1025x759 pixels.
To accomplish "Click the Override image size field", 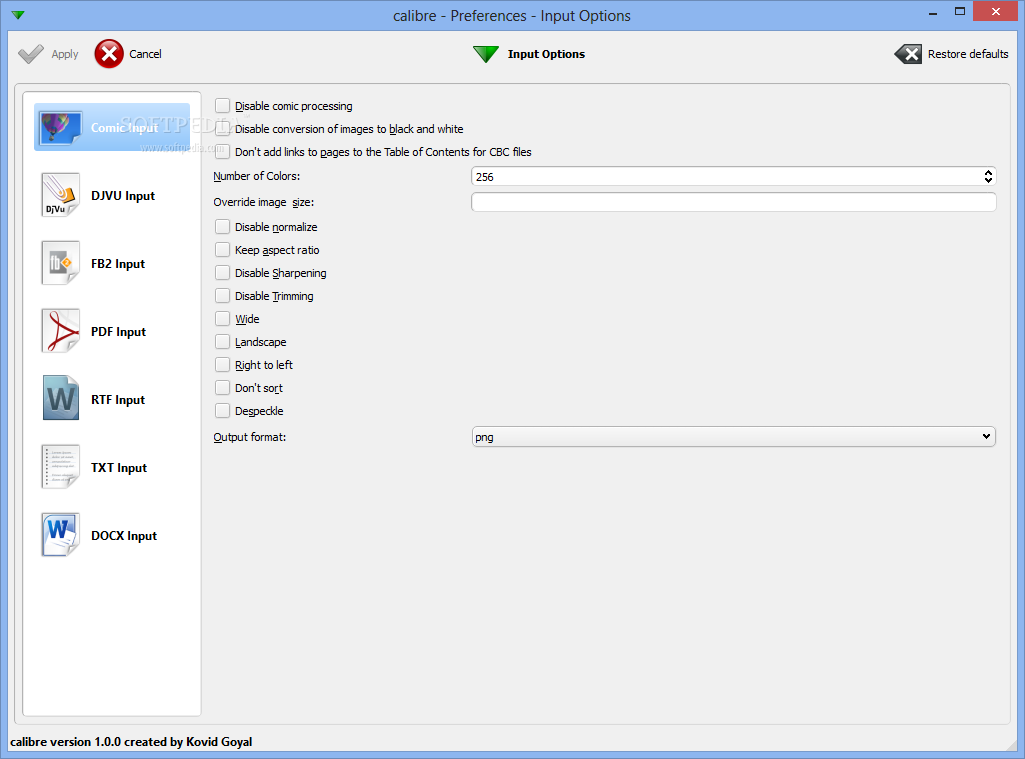I will [x=733, y=202].
